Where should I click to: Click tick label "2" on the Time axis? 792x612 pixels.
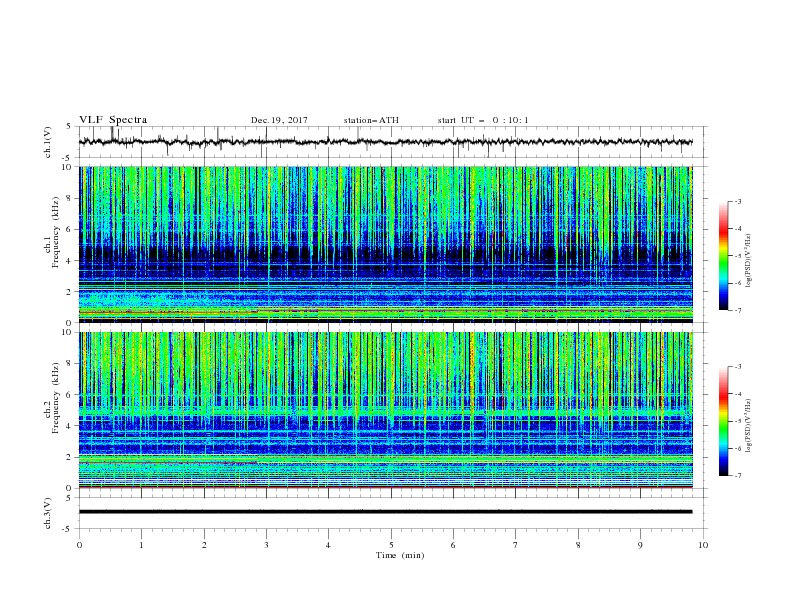204,545
